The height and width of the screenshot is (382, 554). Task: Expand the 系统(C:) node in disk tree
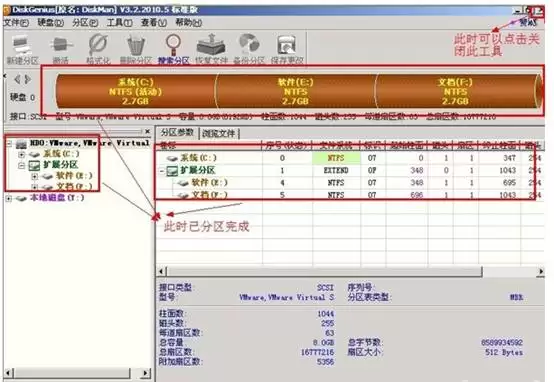22,154
